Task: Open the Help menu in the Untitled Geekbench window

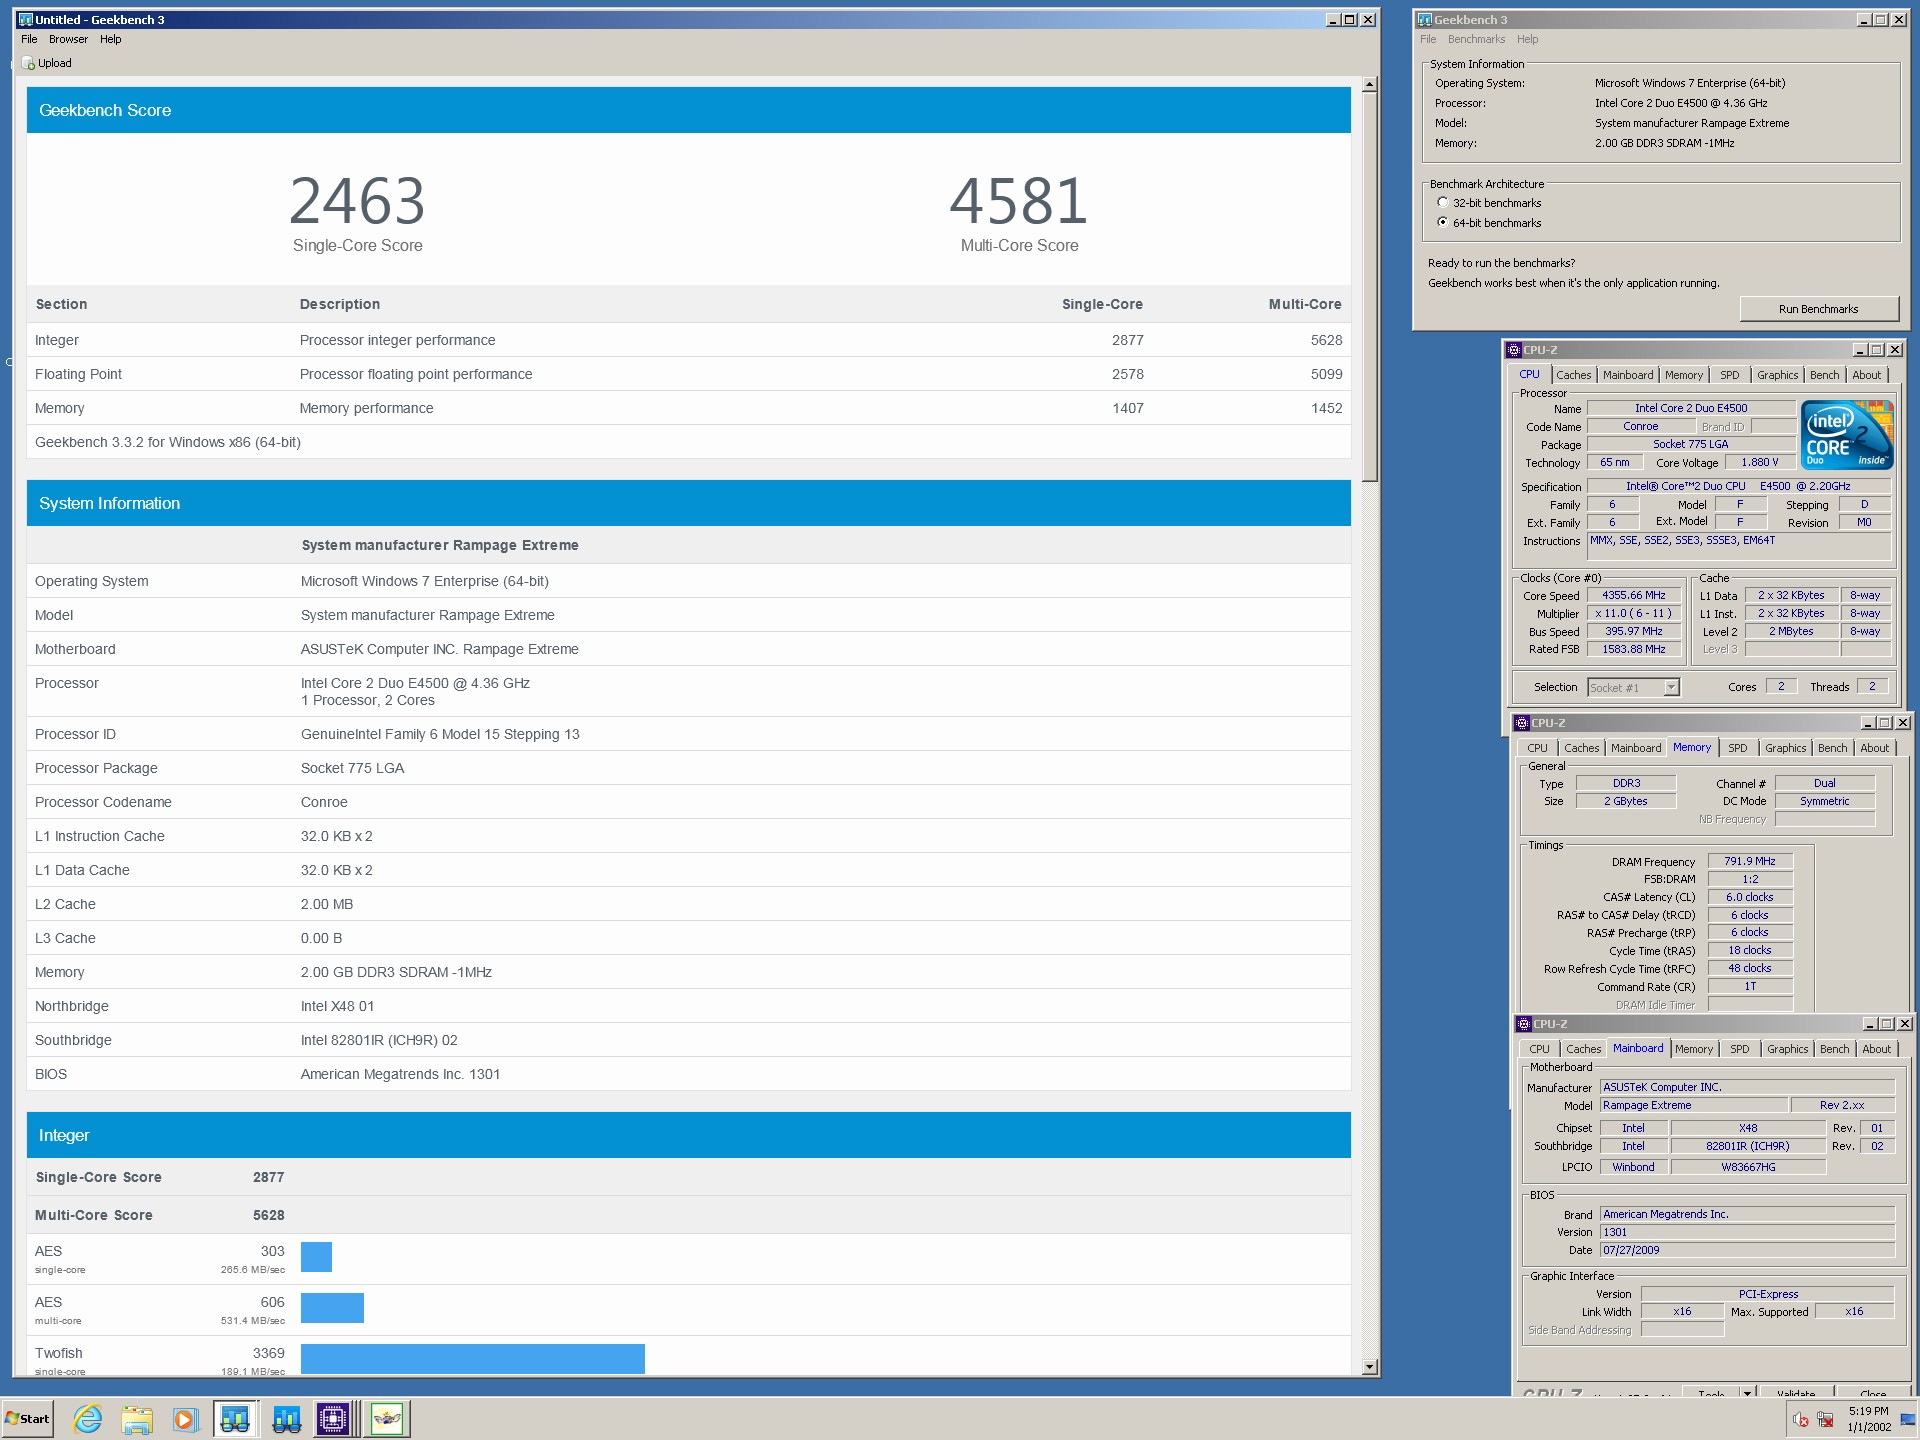Action: pos(110,39)
